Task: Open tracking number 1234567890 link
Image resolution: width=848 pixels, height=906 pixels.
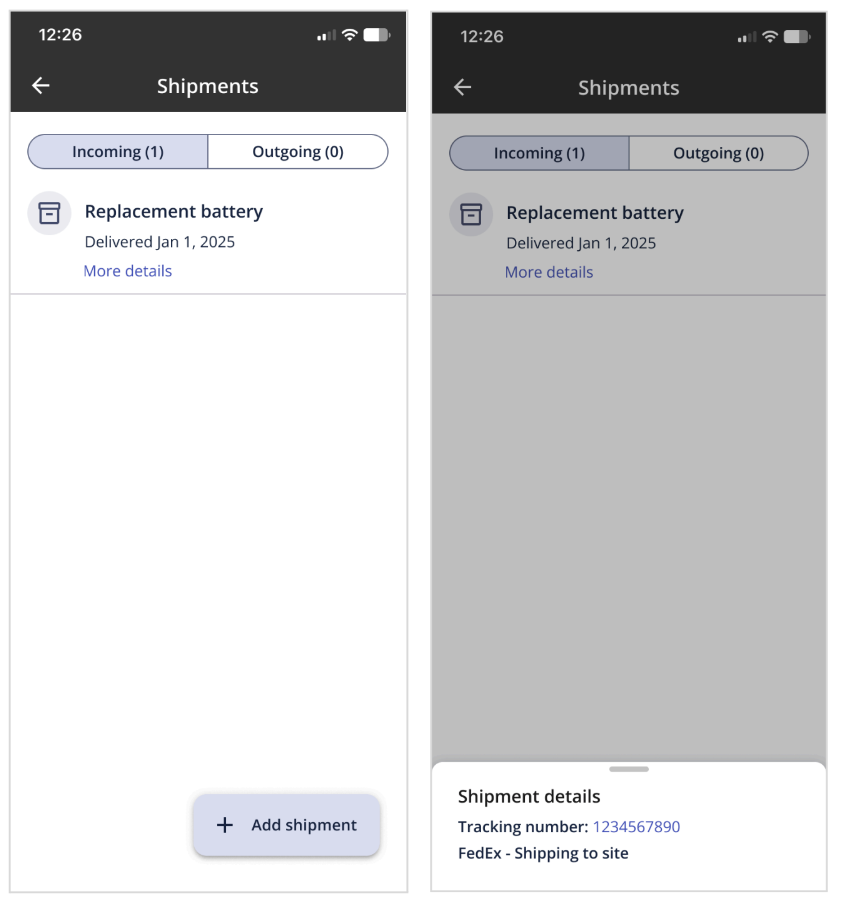Action: 636,827
